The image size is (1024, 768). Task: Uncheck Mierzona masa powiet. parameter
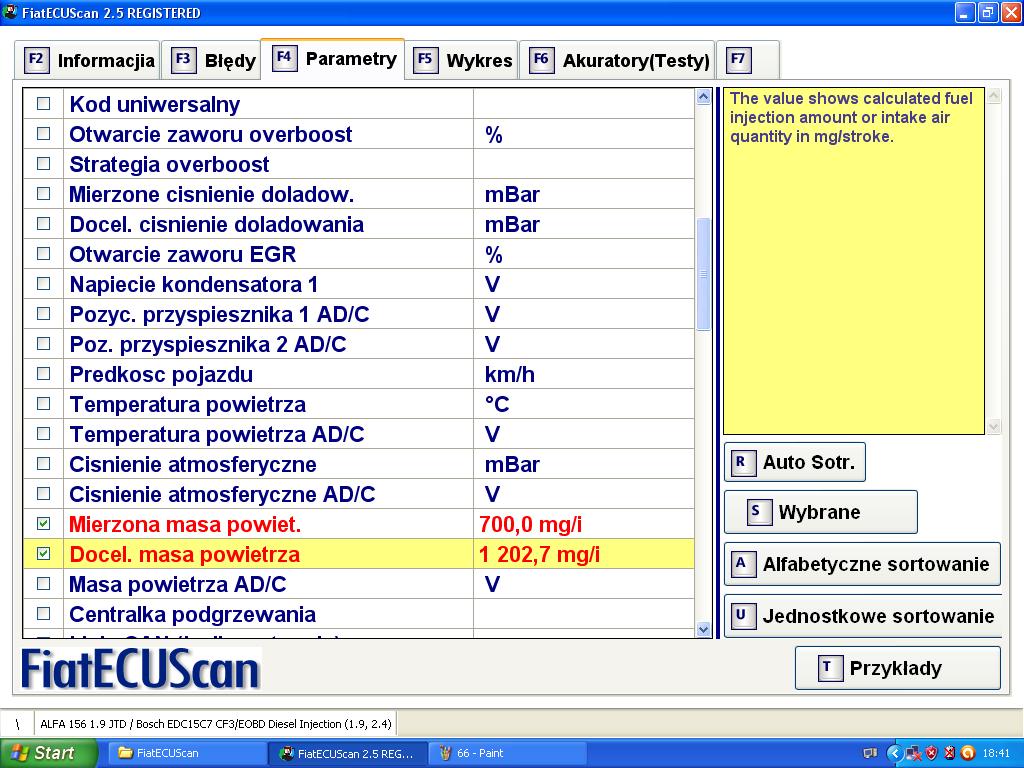pyautogui.click(x=44, y=524)
